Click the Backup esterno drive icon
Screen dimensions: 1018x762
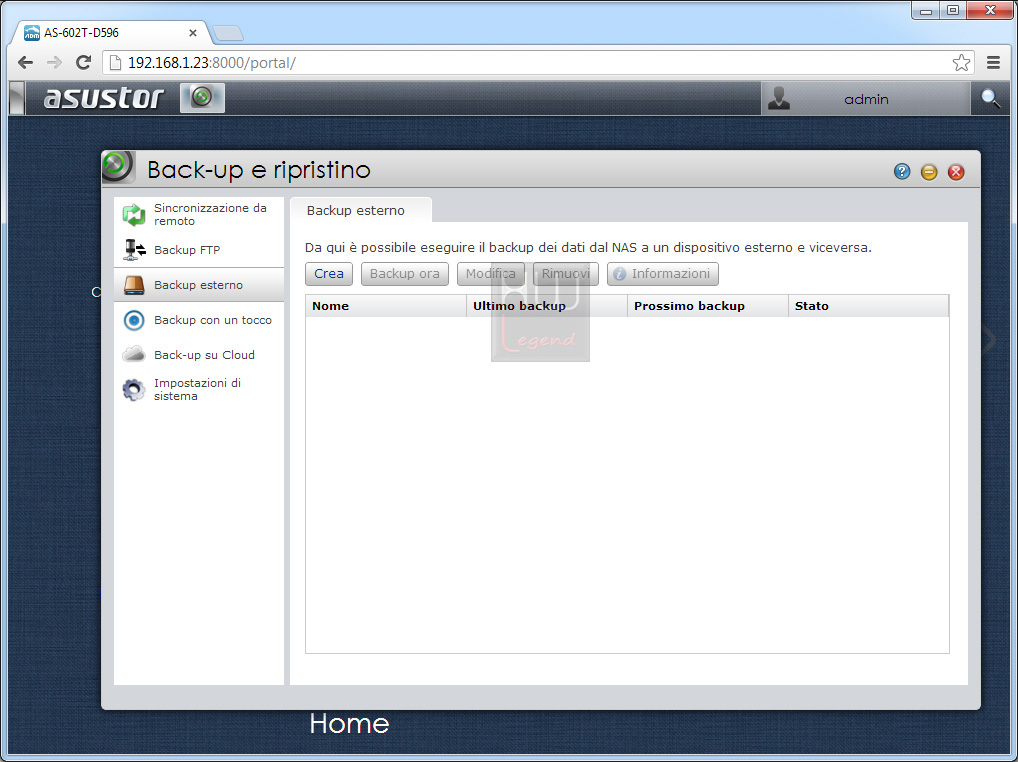134,285
